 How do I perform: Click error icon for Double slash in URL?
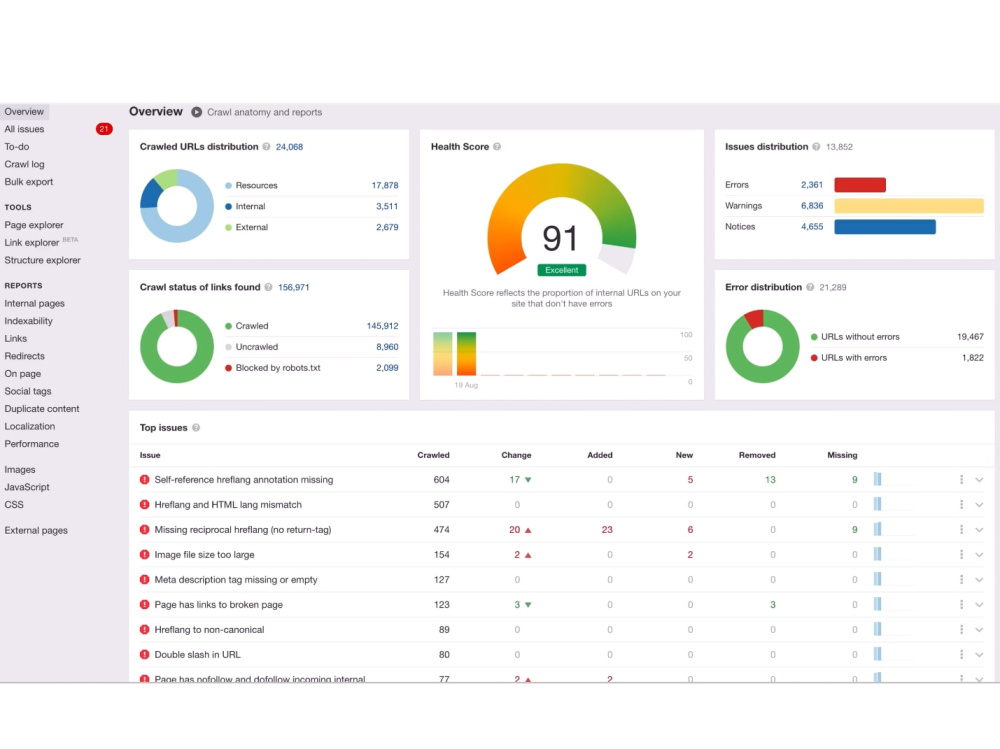[x=145, y=655]
